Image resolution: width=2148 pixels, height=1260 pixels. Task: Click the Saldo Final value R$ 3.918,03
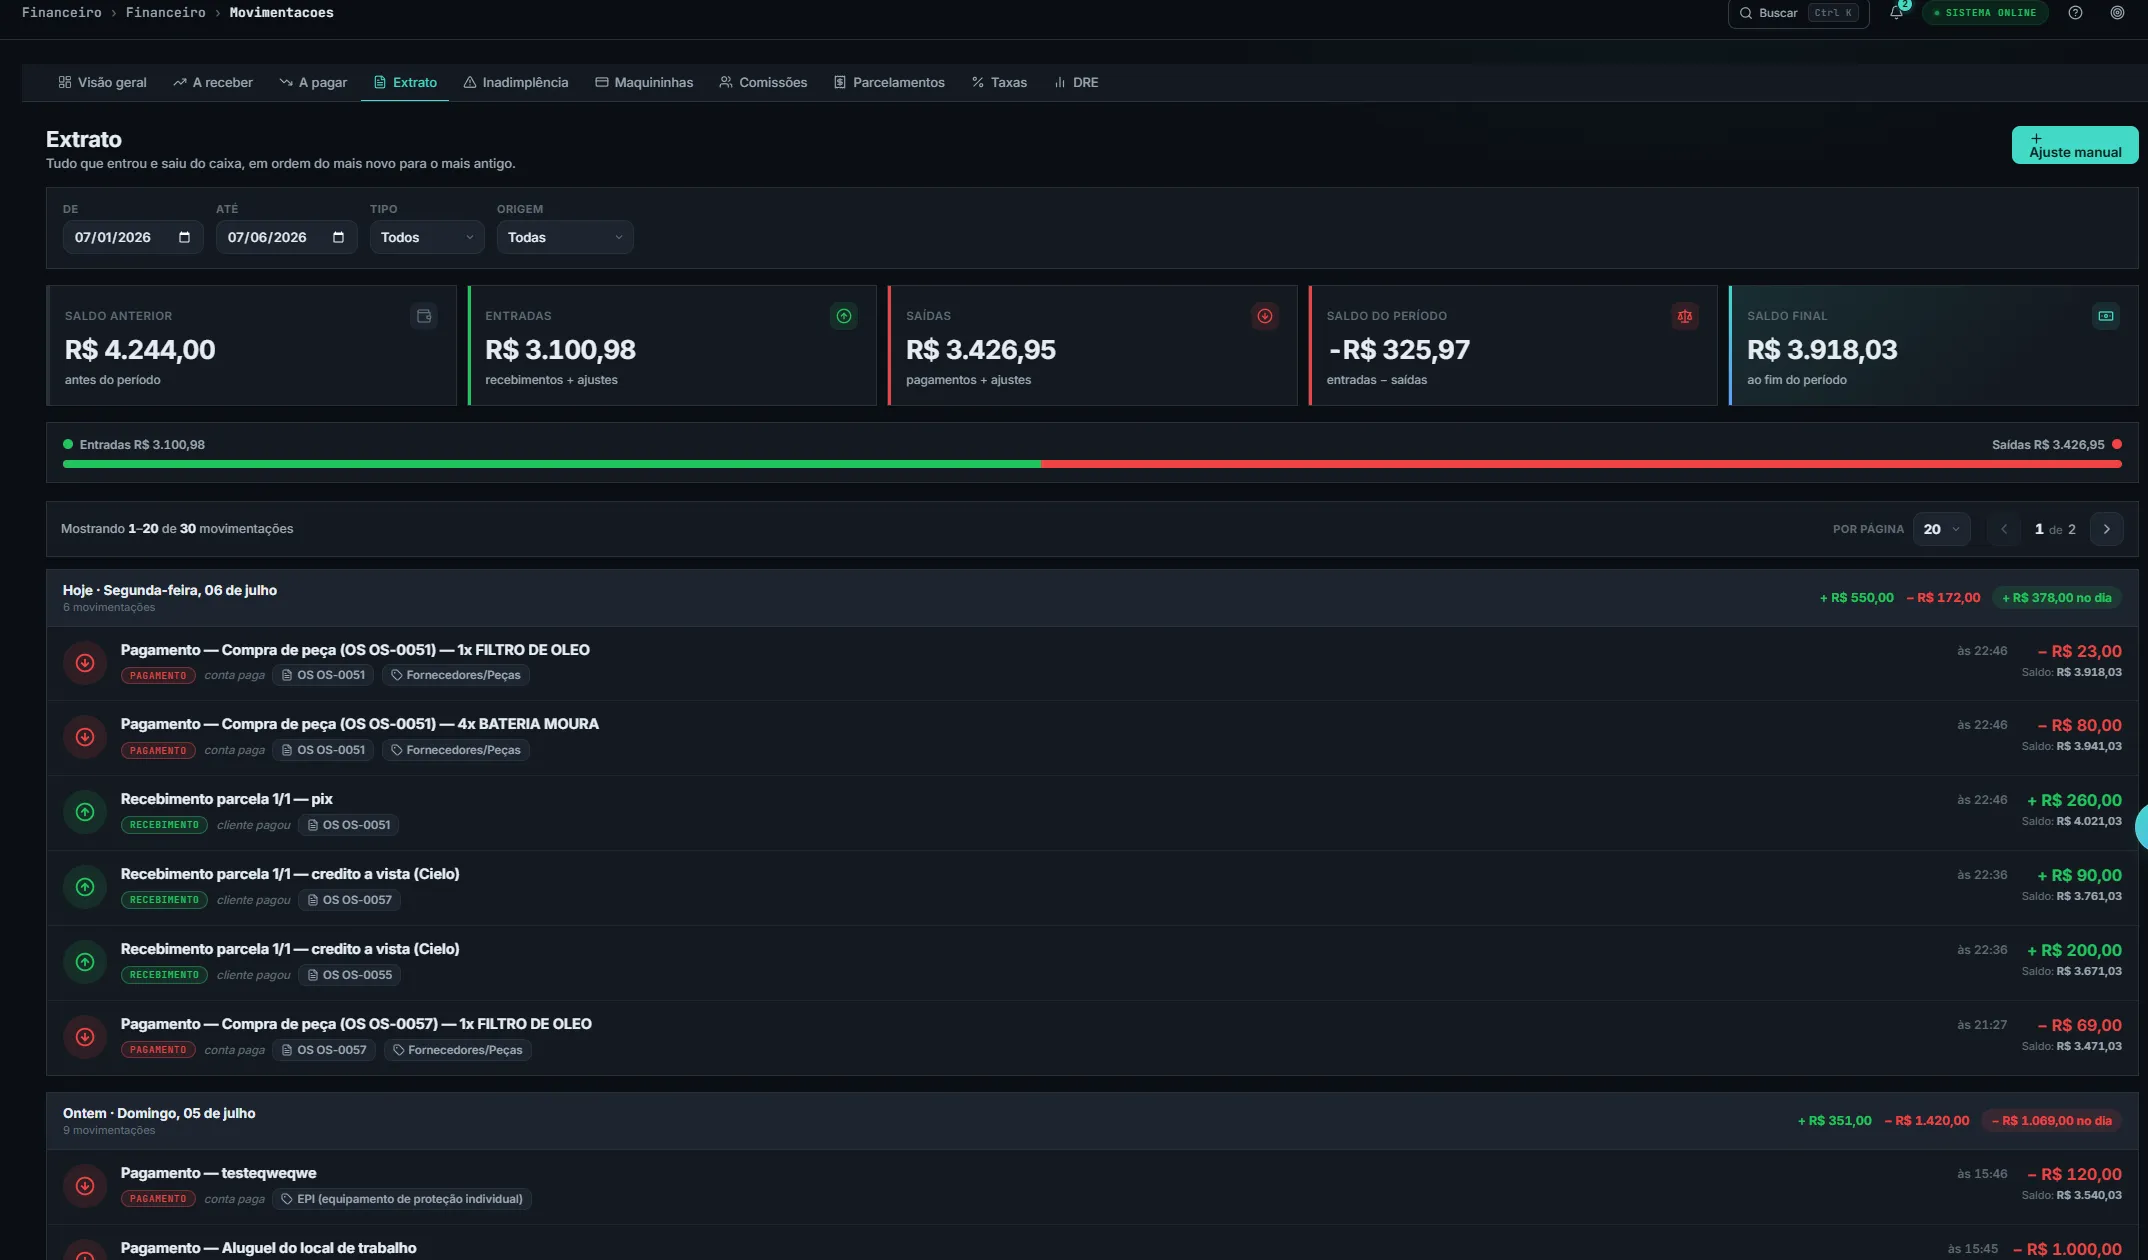point(1822,350)
